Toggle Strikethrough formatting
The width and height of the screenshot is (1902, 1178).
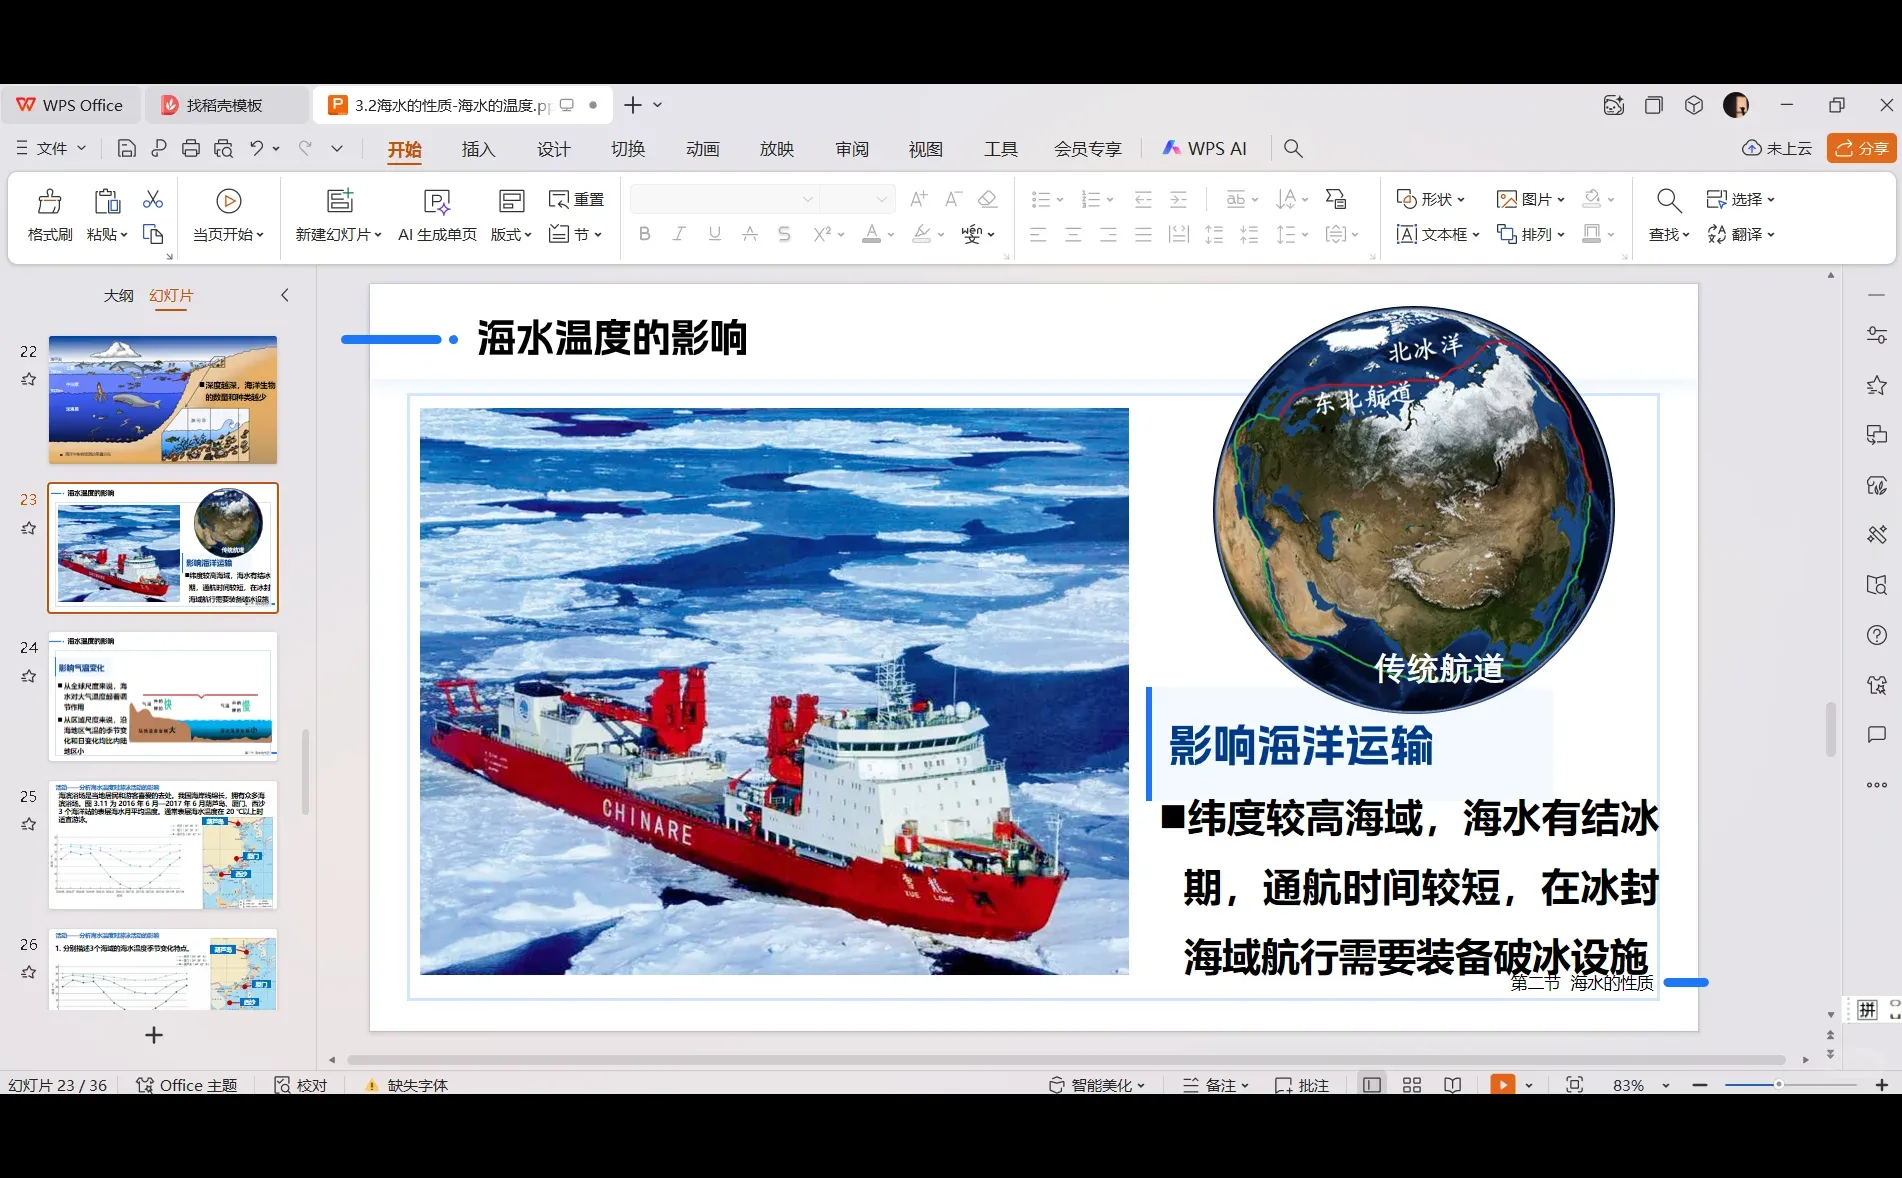749,234
